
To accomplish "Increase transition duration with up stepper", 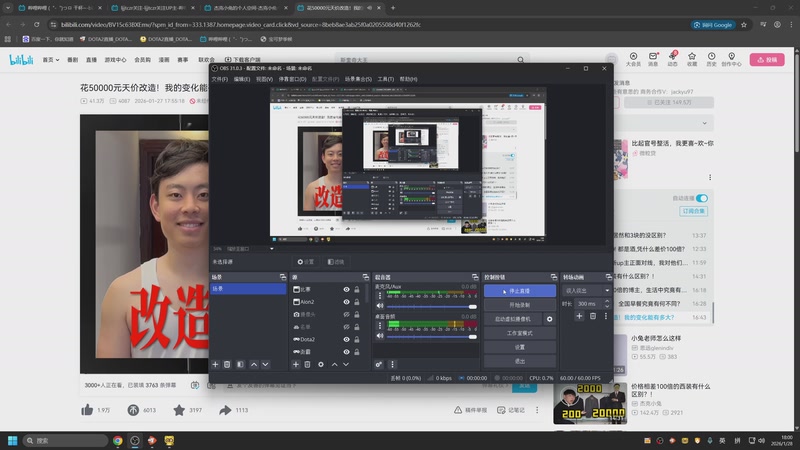I will (607, 301).
